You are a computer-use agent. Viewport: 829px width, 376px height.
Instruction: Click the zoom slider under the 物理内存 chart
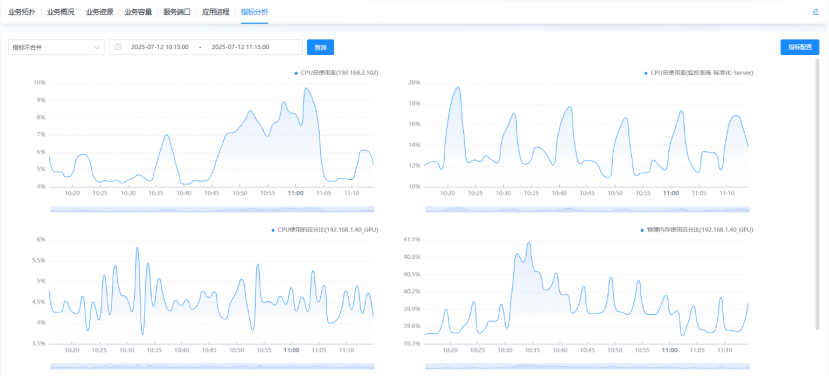tap(587, 366)
